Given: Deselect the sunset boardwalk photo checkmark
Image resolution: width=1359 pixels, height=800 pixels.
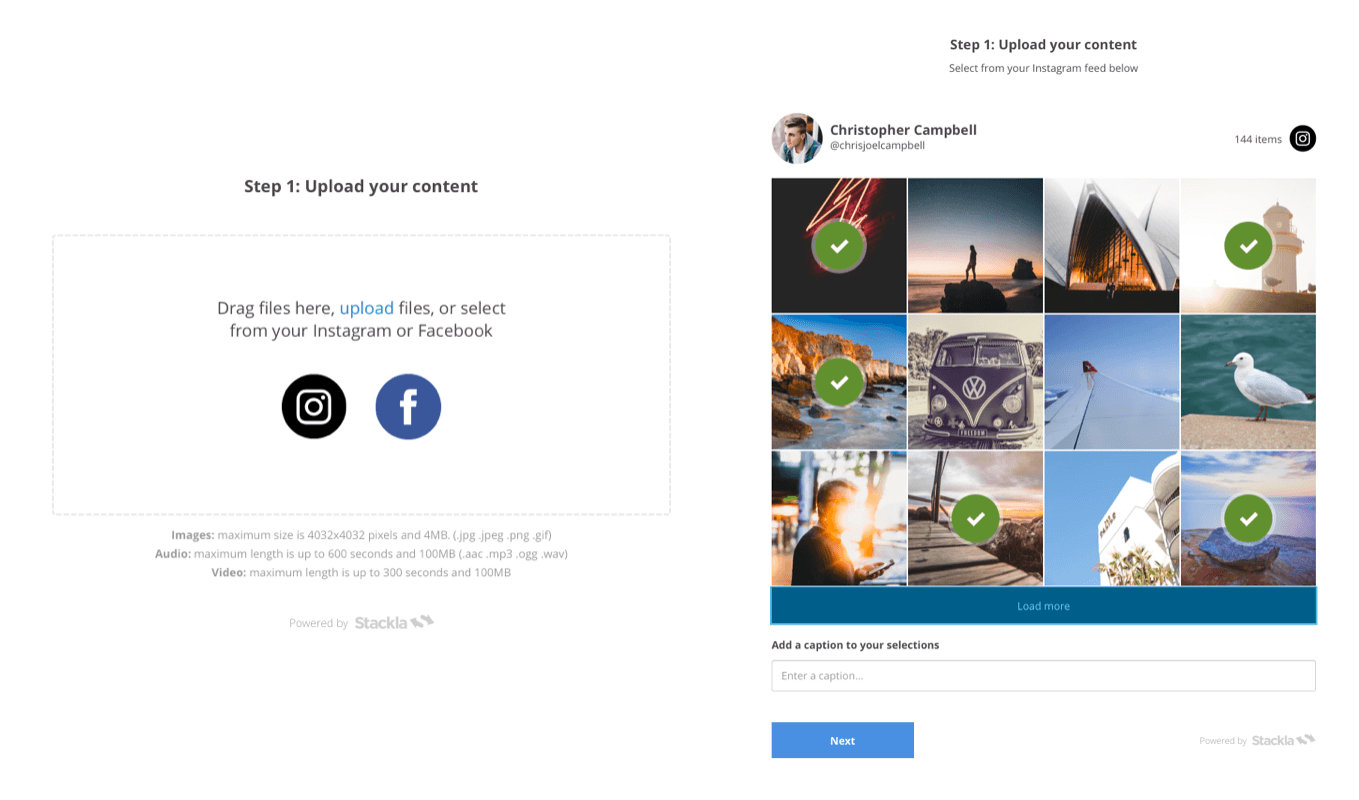Looking at the screenshot, I should [975, 519].
